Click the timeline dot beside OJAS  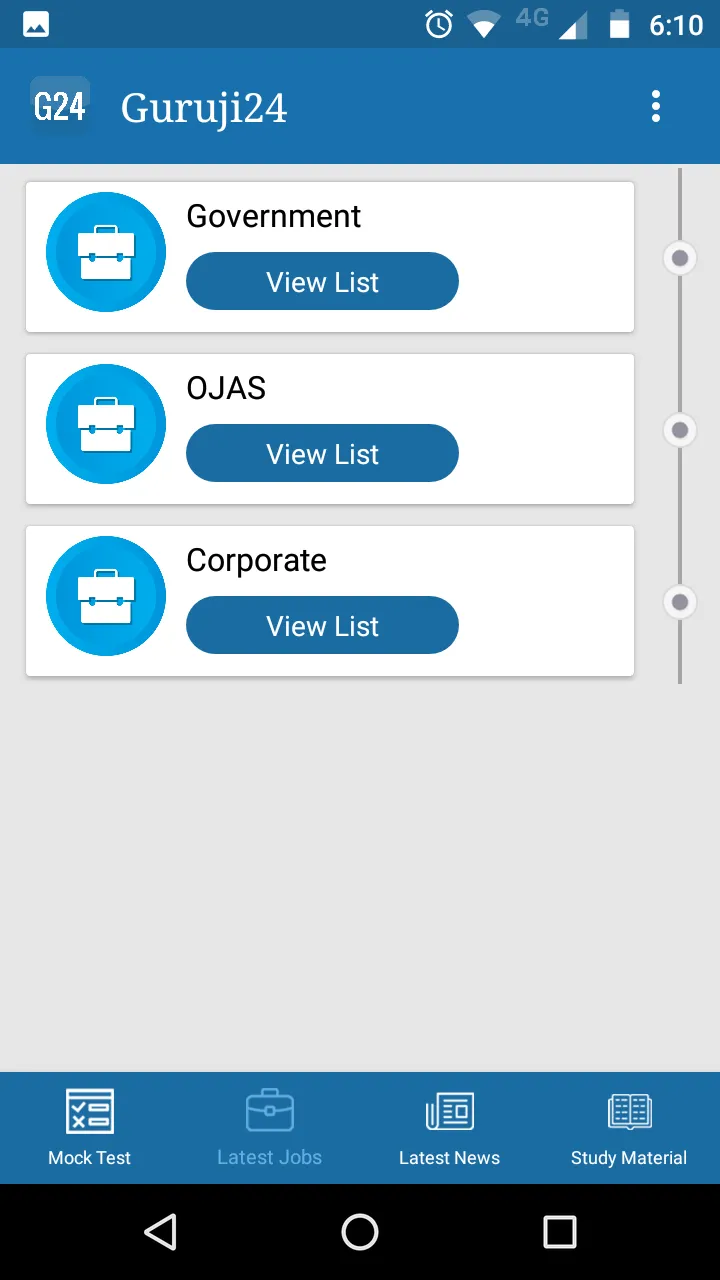point(680,431)
